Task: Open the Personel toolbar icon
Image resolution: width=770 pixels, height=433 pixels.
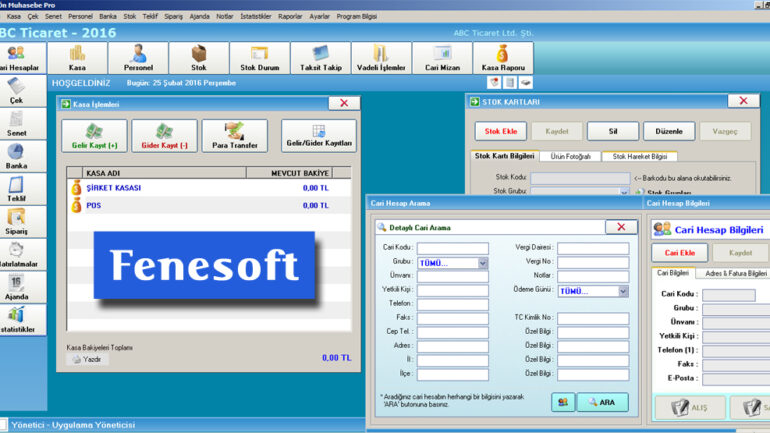Action: 138,58
